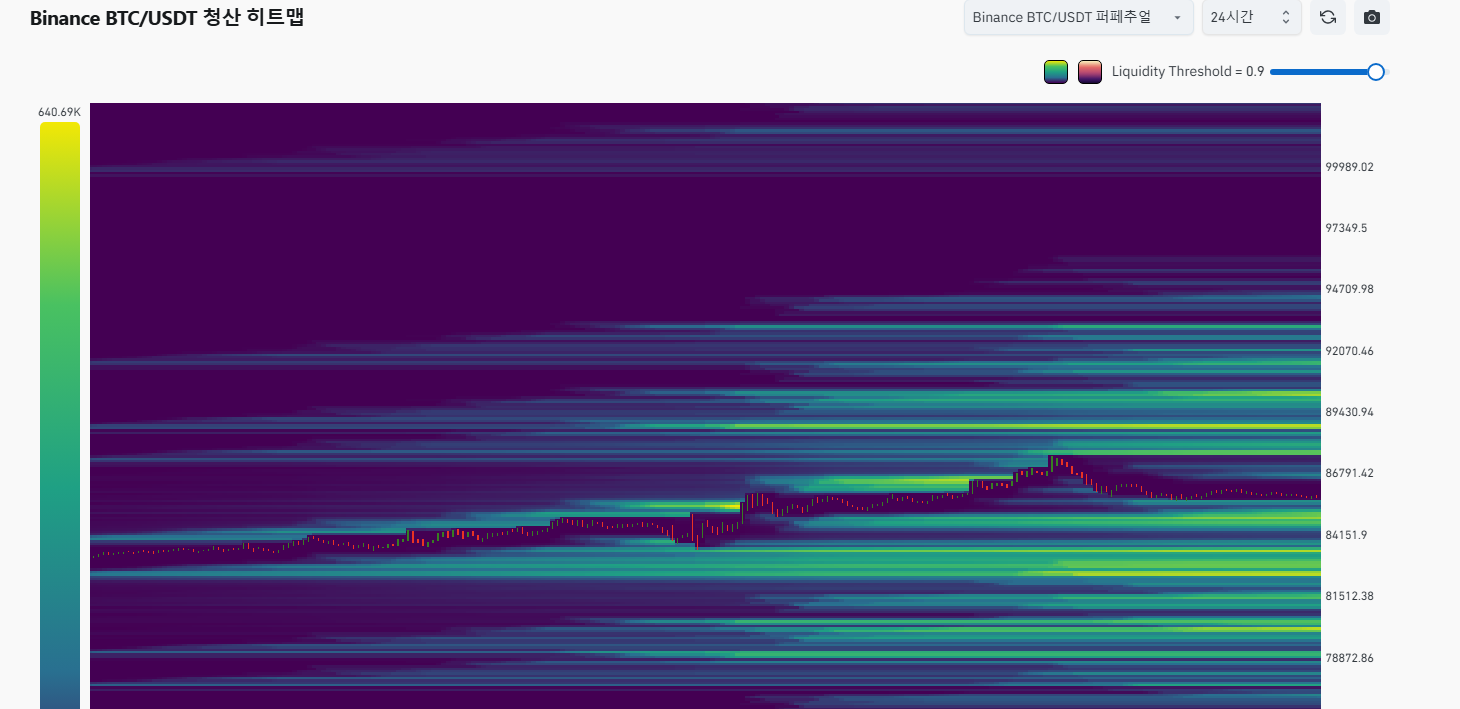
Task: Open the 24시간 time range selector
Action: point(1251,17)
